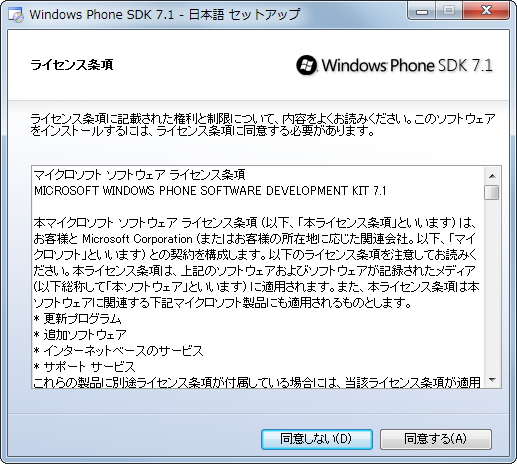Click the Windows Phone SDK 7.1 logo
This screenshot has width=517, height=464.
pyautogui.click(x=394, y=65)
